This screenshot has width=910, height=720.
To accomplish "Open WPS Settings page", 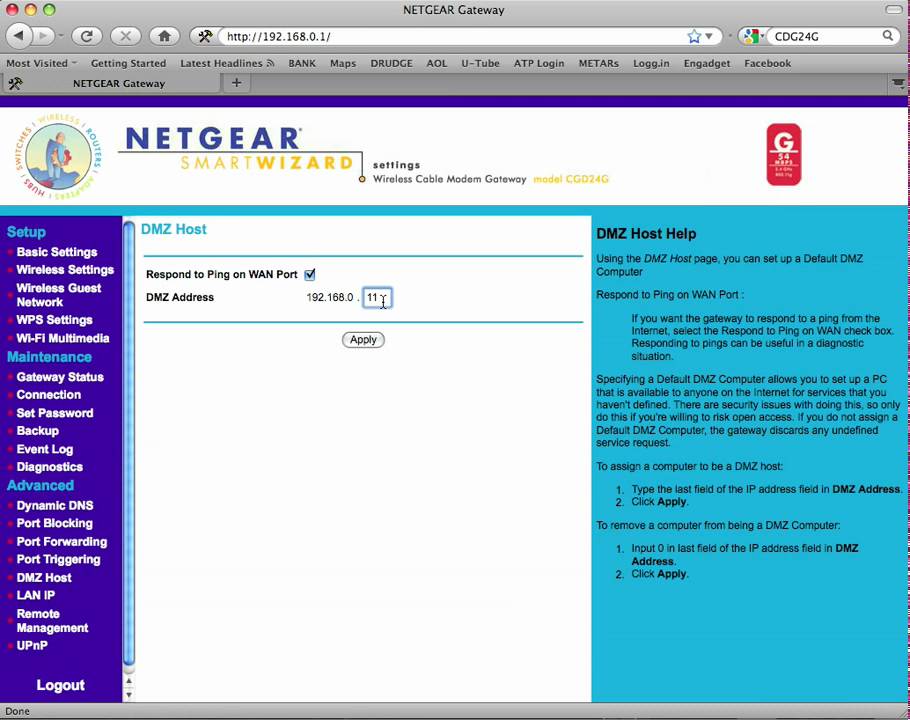I will pyautogui.click(x=55, y=320).
